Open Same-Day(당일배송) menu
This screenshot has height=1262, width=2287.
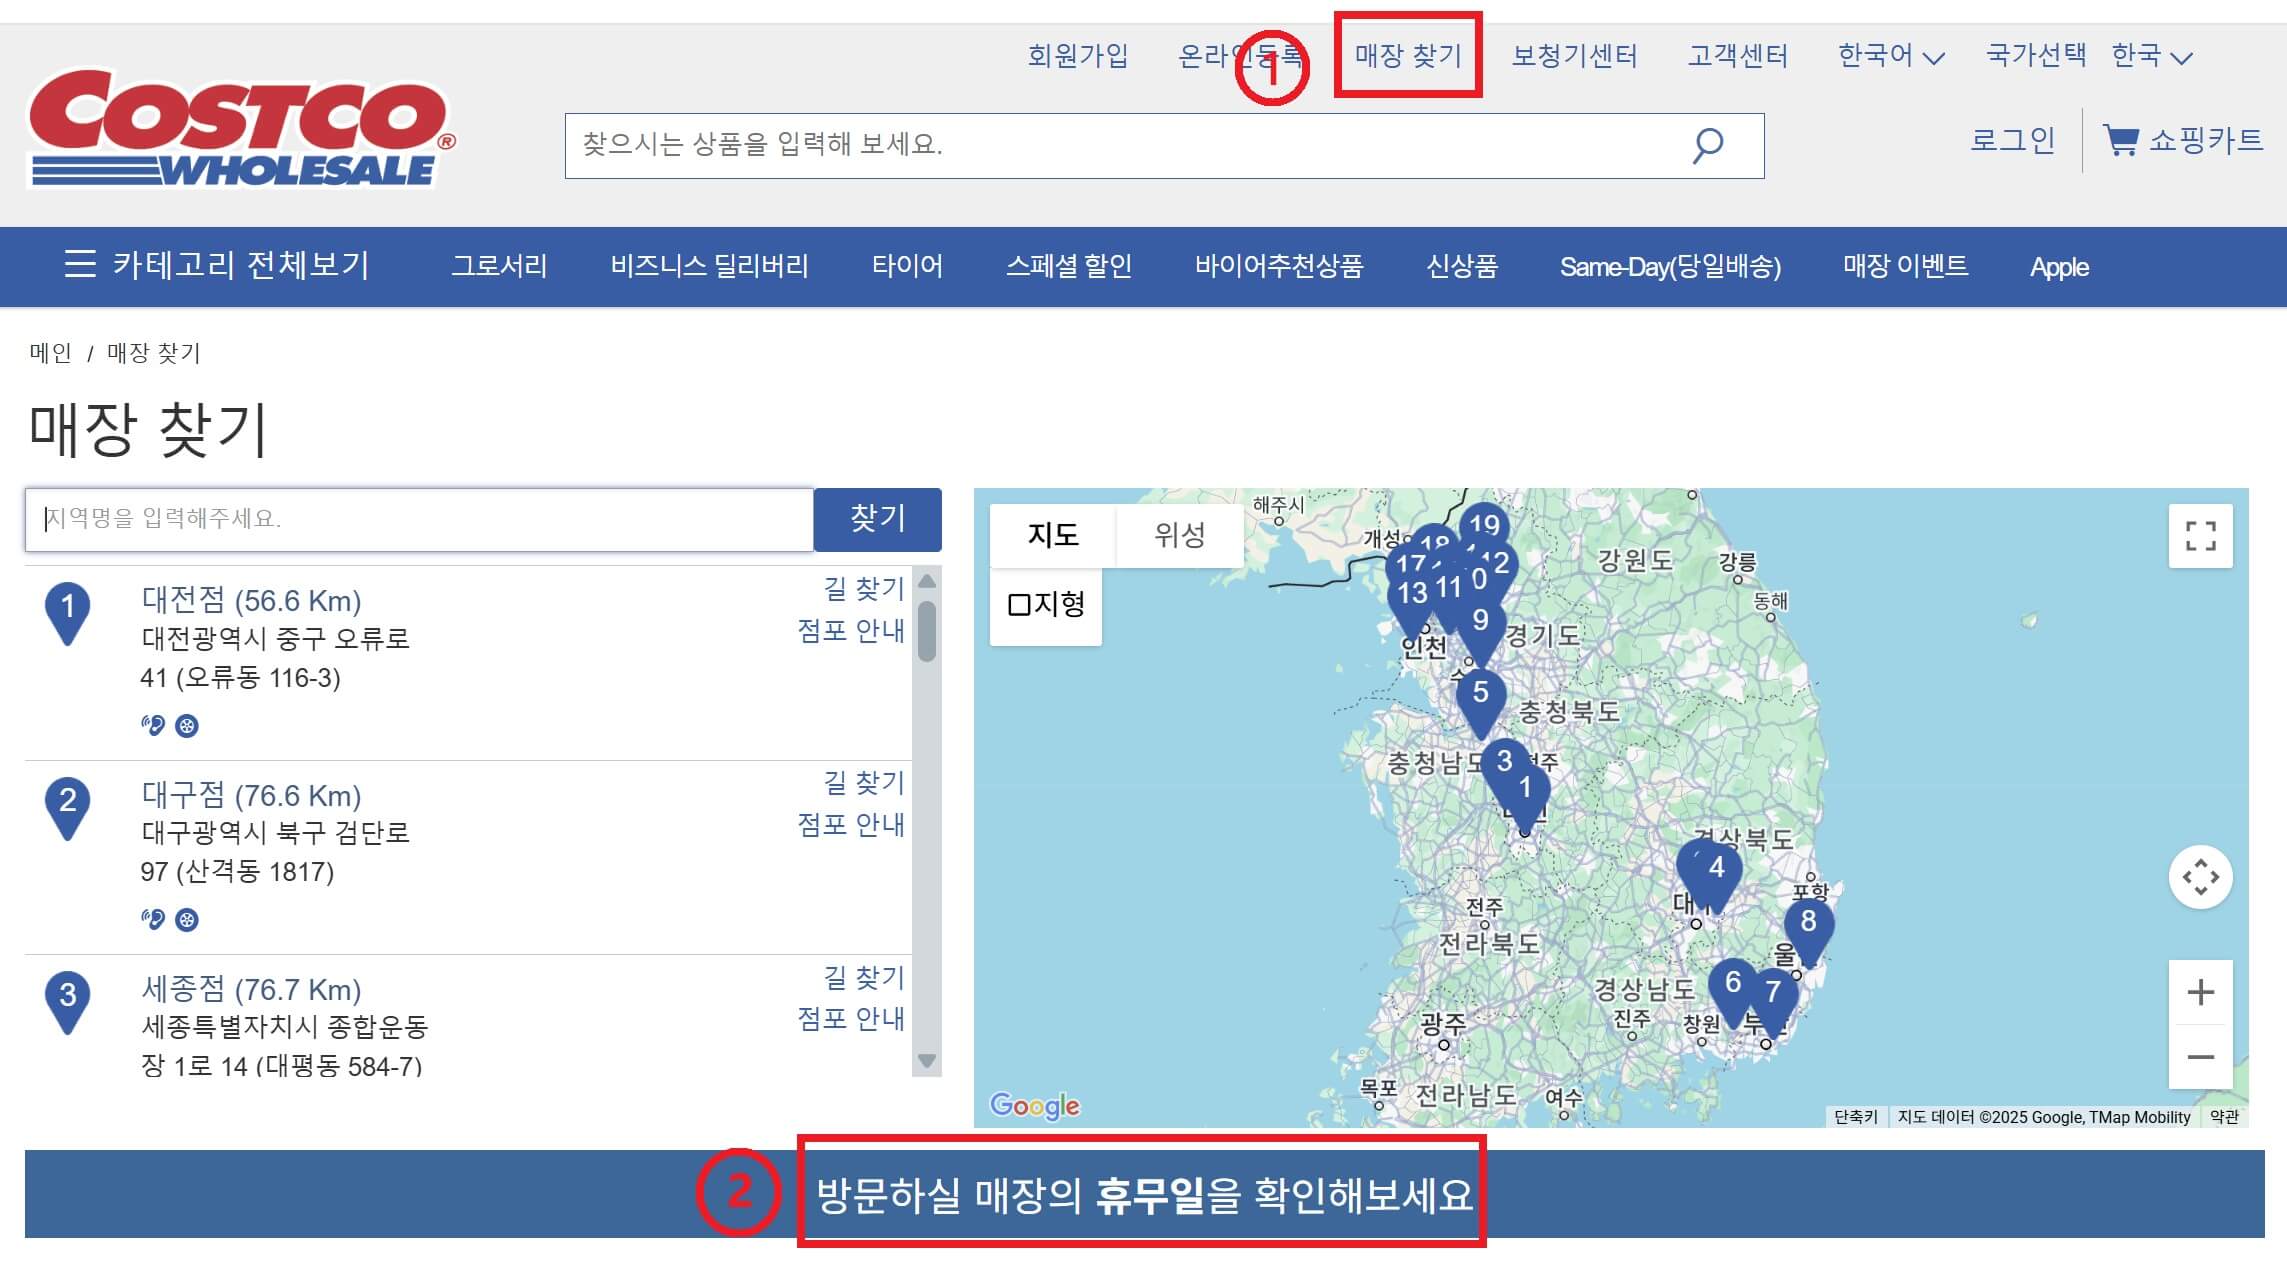(x=1670, y=267)
